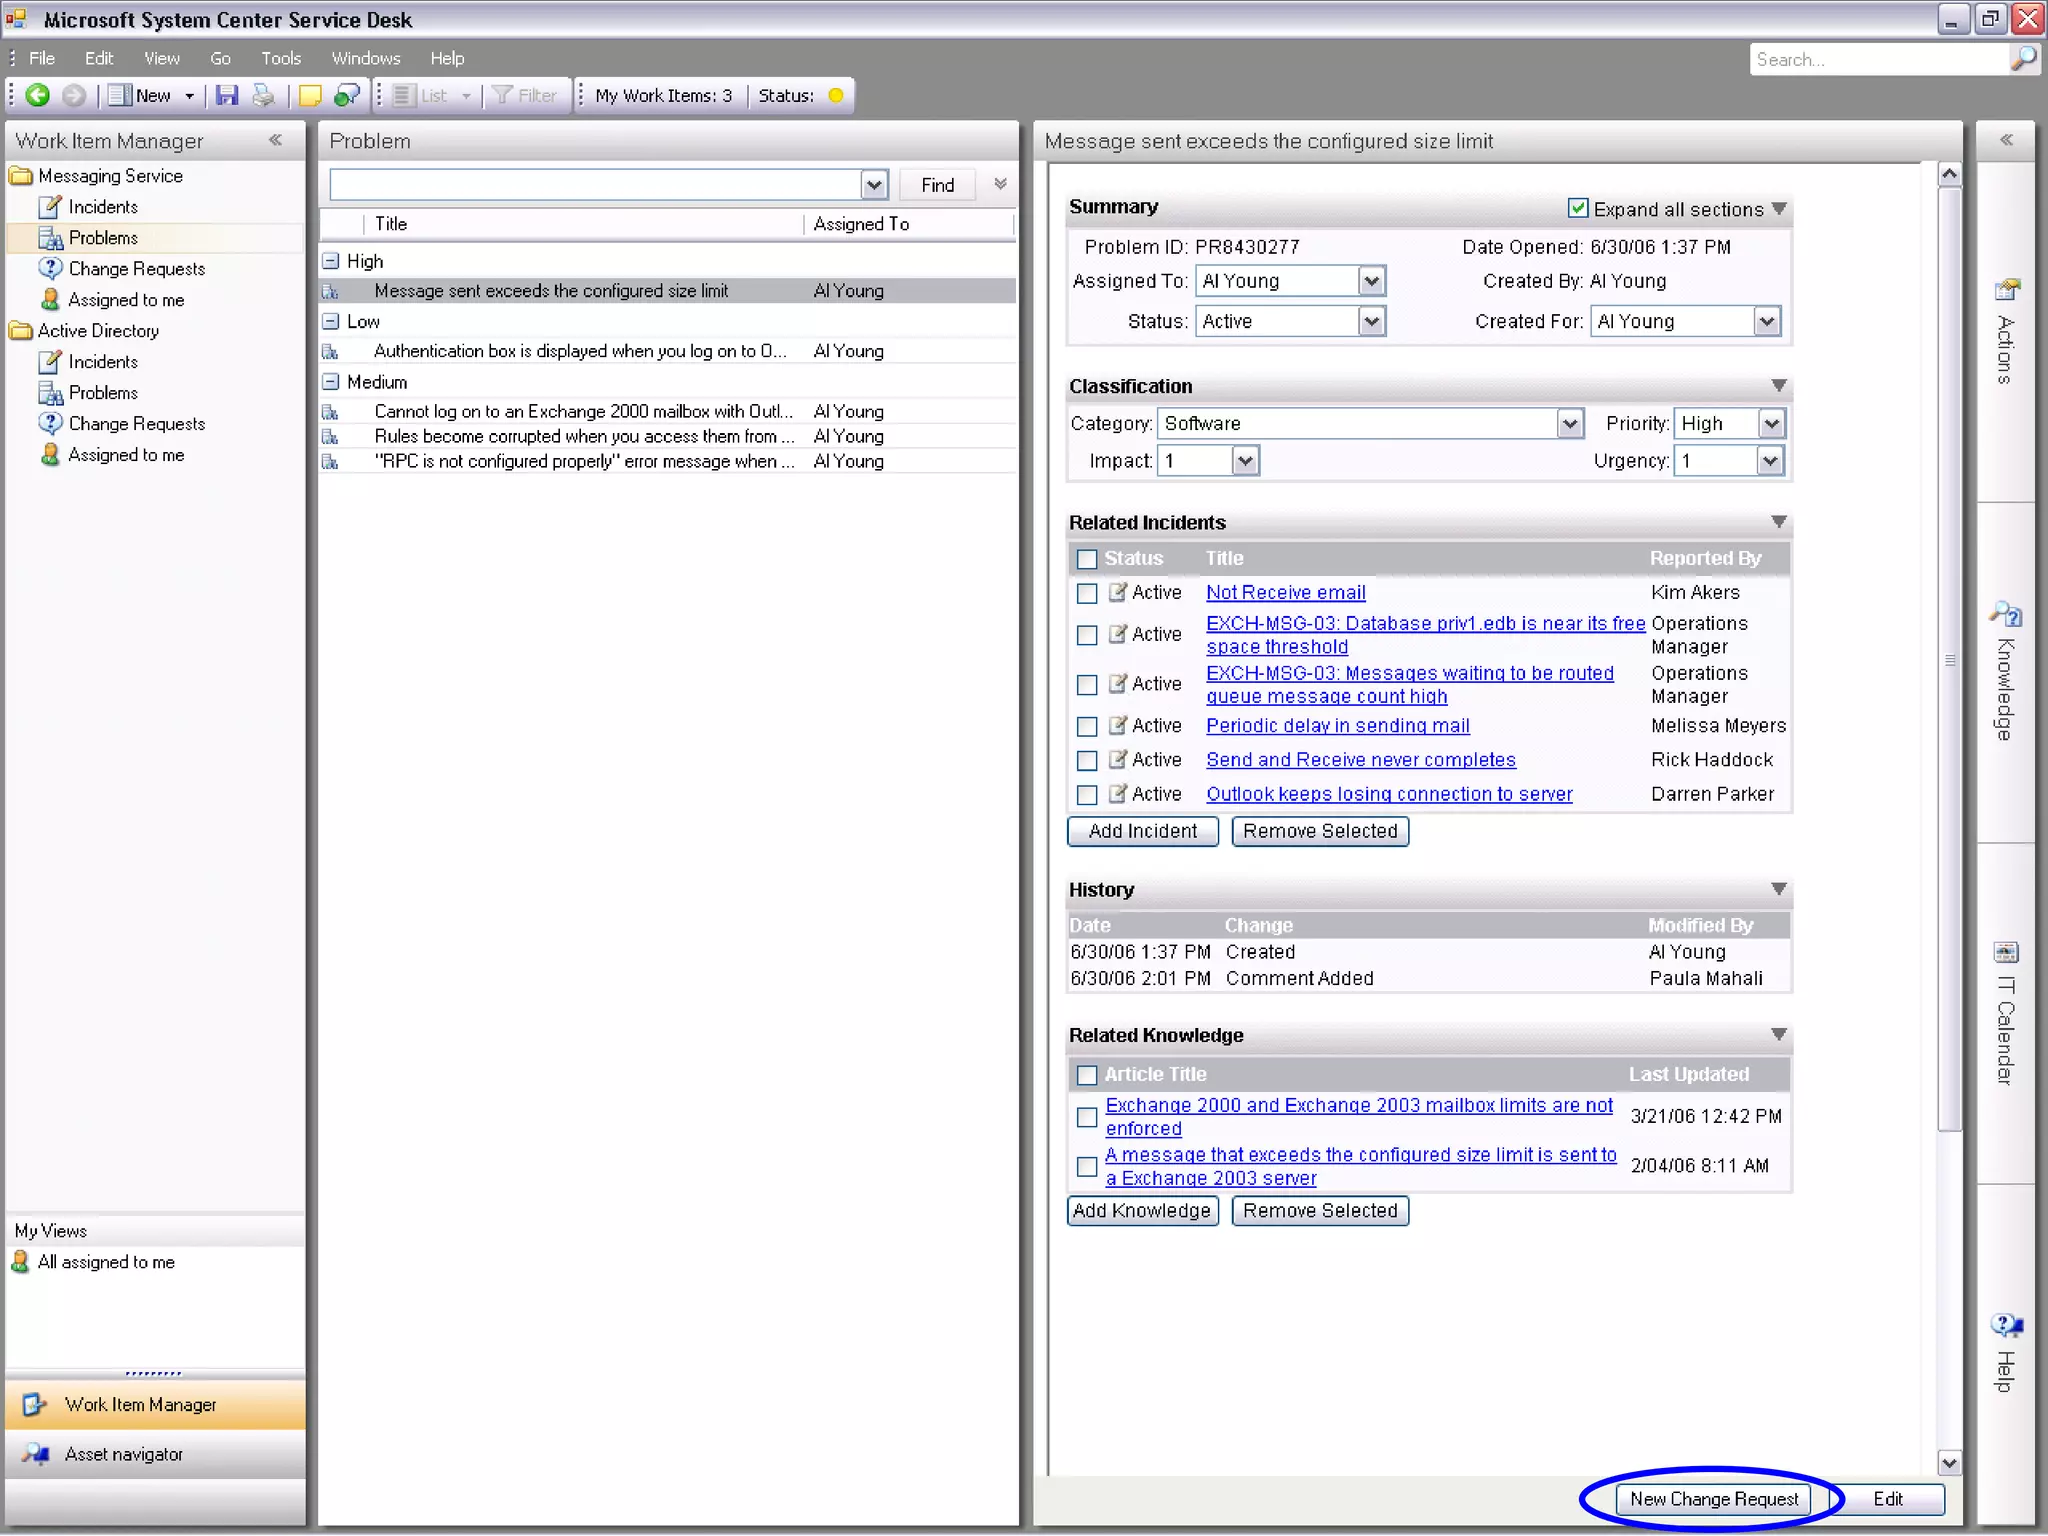Image resolution: width=2048 pixels, height=1536 pixels.
Task: Open the Actions side panel icon
Action: coord(2006,291)
